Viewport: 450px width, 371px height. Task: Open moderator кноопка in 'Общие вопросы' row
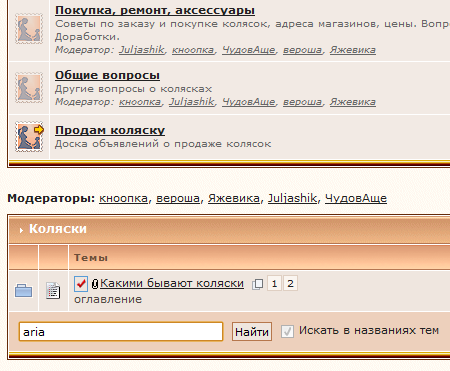point(140,102)
